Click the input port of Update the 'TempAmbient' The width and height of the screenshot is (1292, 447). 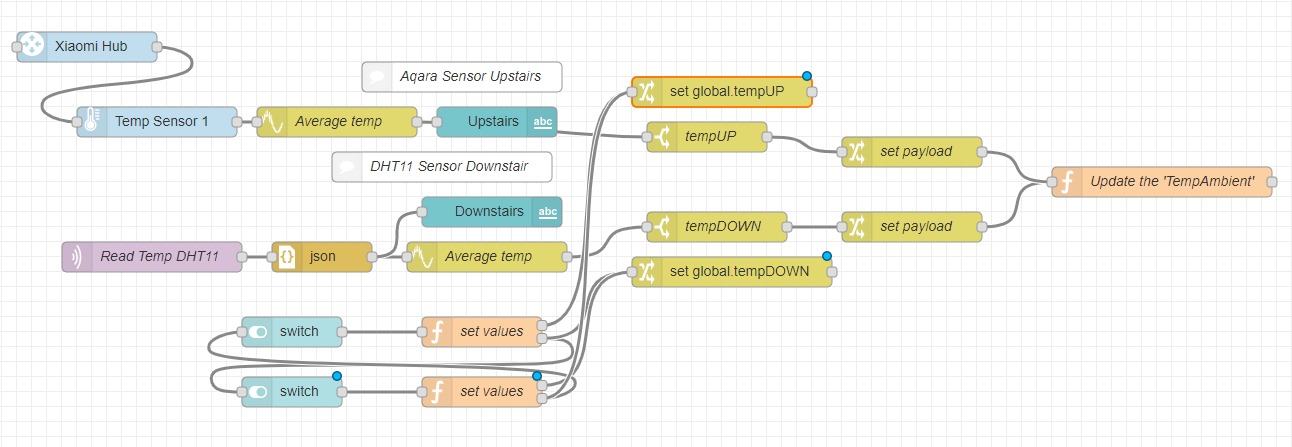(x=1052, y=182)
